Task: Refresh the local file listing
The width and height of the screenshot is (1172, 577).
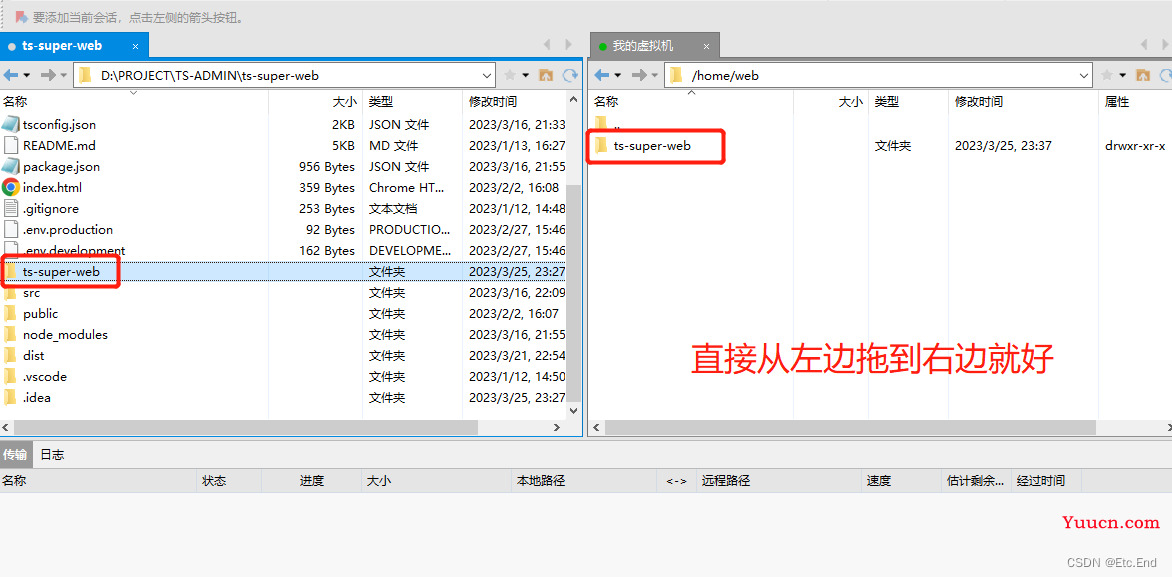Action: tap(570, 75)
